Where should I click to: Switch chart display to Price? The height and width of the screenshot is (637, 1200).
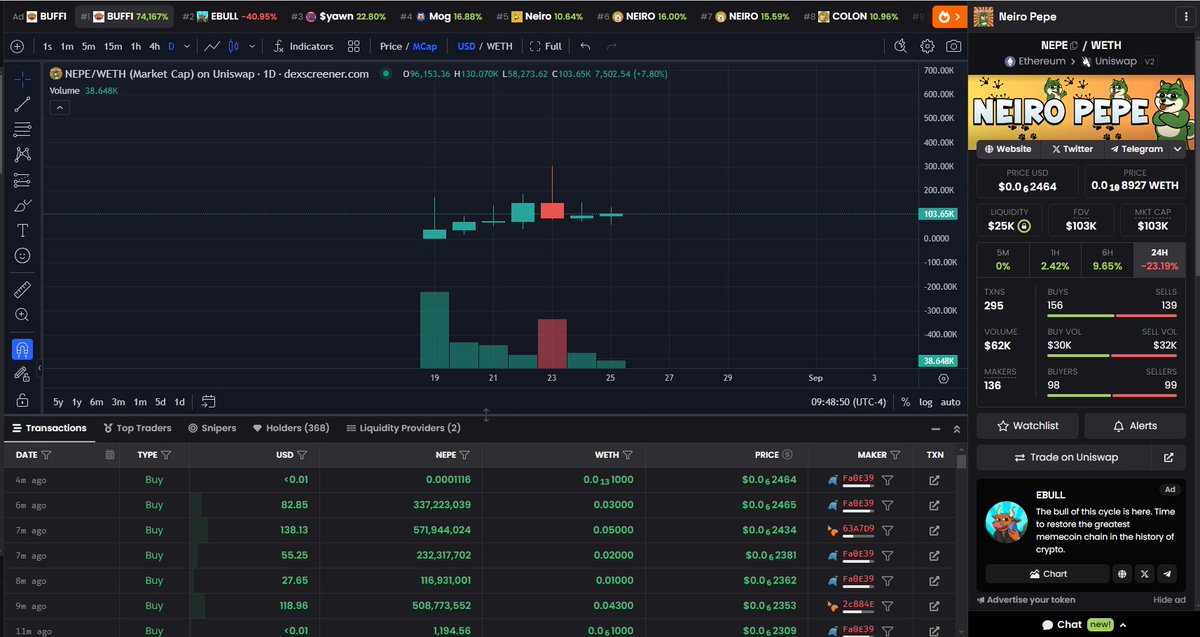tap(390, 46)
